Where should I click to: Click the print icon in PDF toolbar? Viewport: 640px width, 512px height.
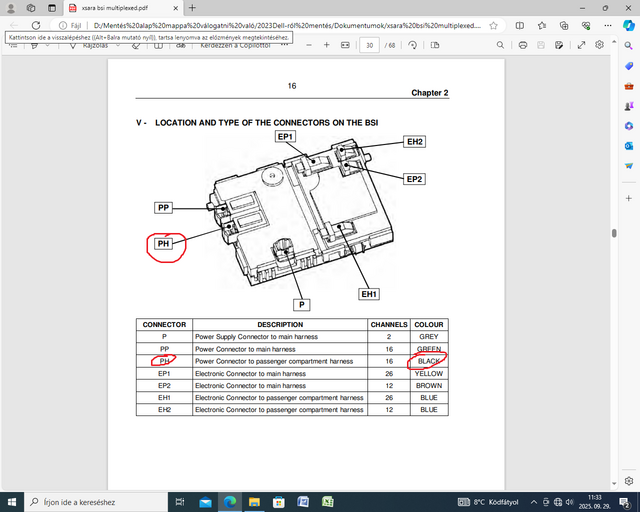(x=523, y=45)
